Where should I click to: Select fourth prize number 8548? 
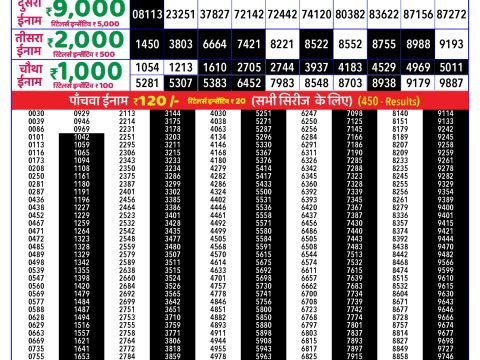316,83
